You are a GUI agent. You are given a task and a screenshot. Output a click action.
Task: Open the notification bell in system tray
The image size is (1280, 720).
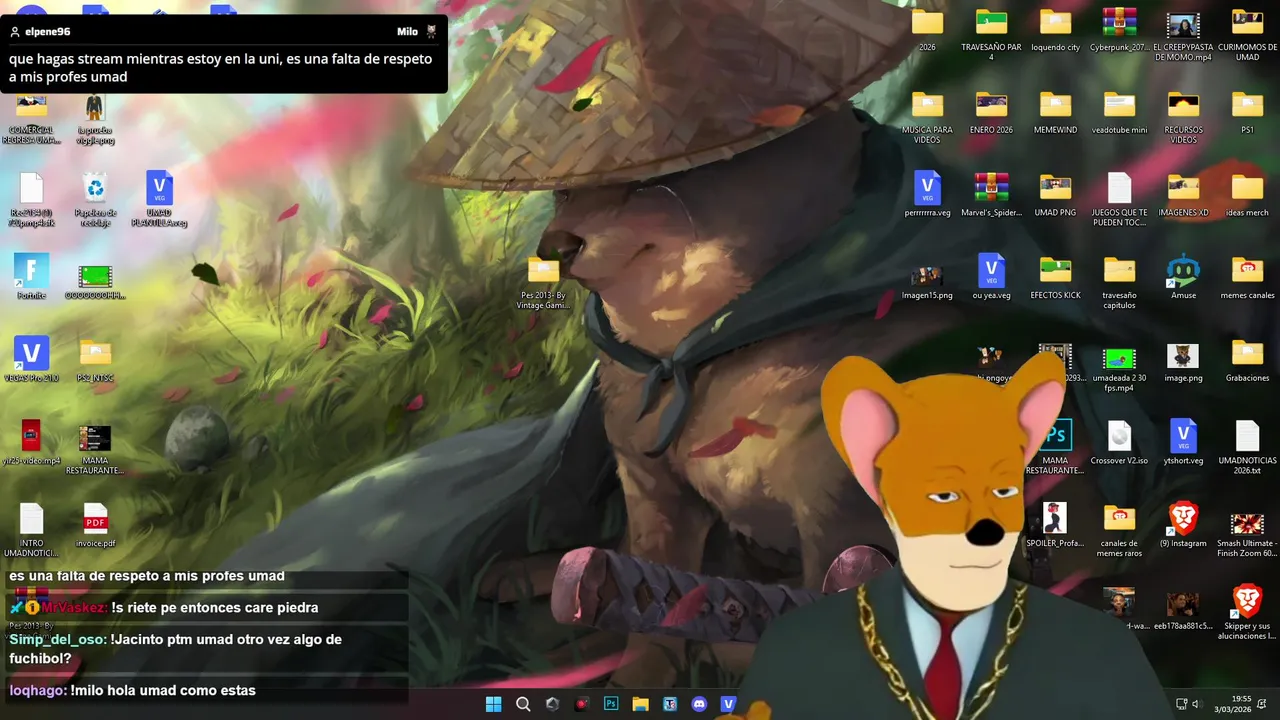(x=1262, y=704)
